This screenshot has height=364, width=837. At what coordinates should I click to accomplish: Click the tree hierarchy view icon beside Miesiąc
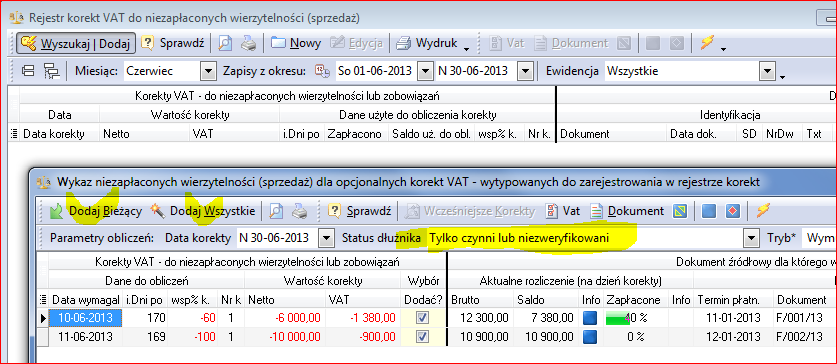pyautogui.click(x=52, y=71)
